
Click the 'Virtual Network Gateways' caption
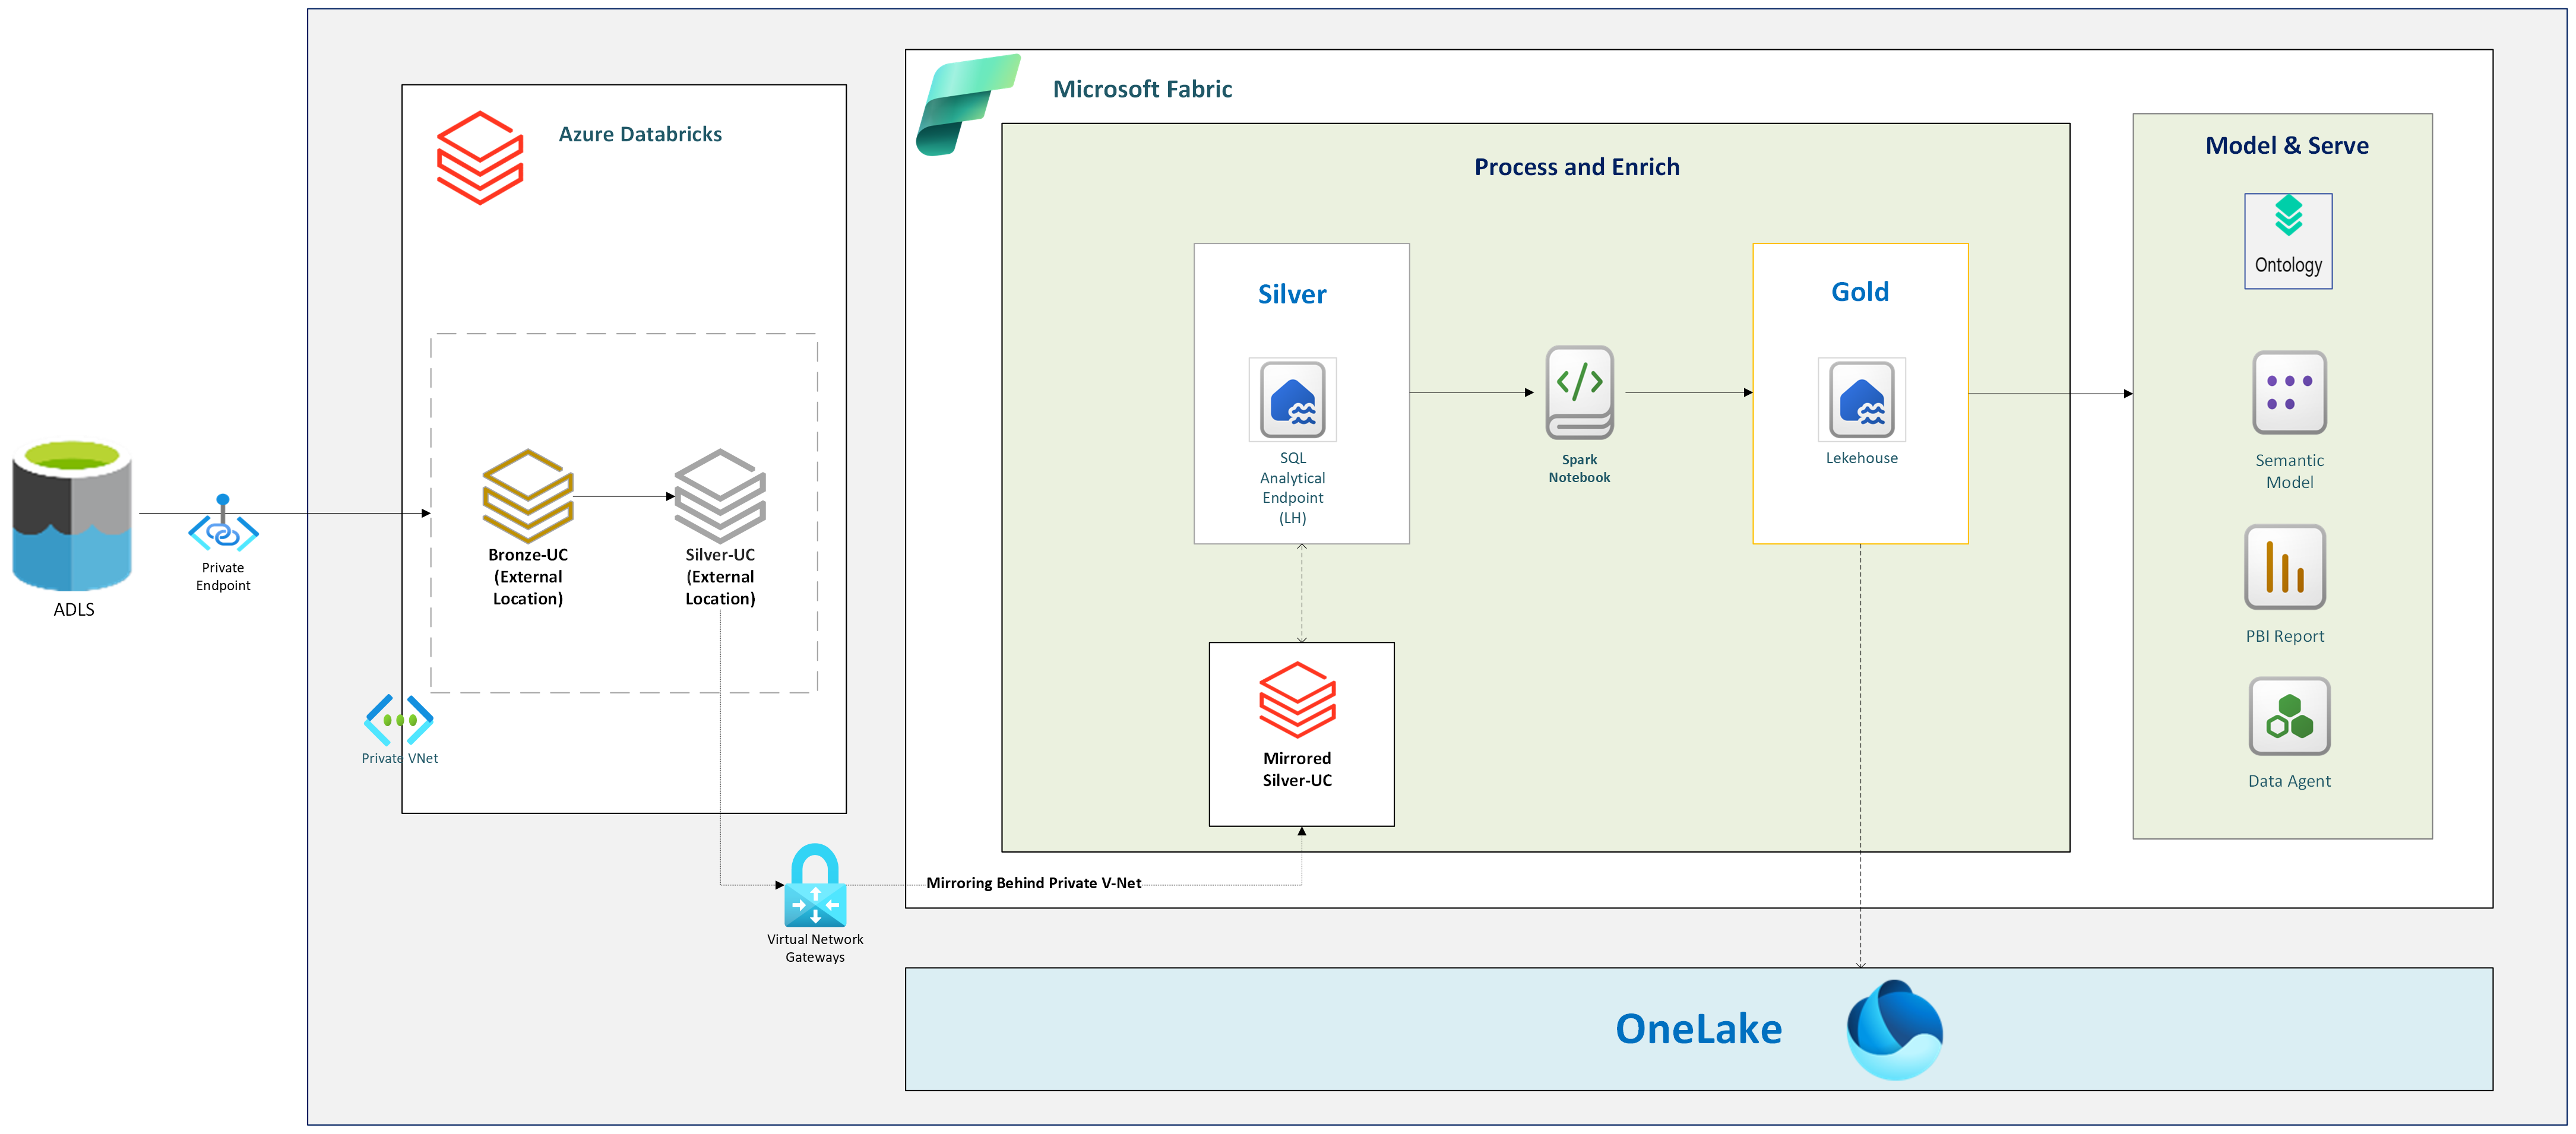[815, 948]
